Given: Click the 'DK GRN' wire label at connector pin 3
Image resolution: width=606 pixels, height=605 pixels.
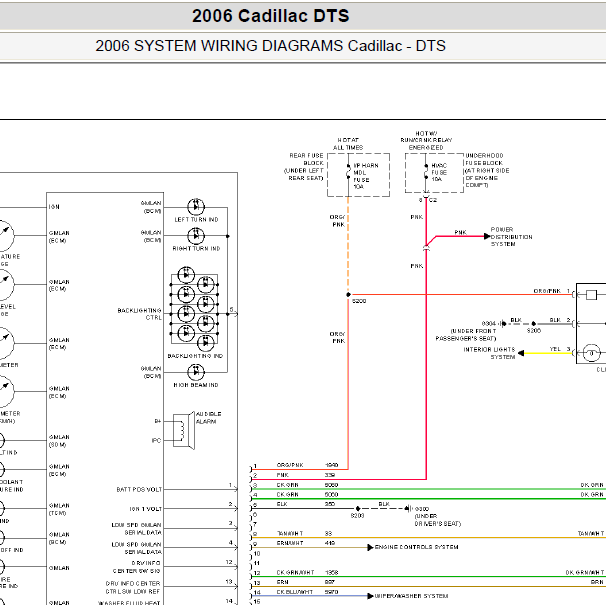Looking at the screenshot, I should point(287,485).
